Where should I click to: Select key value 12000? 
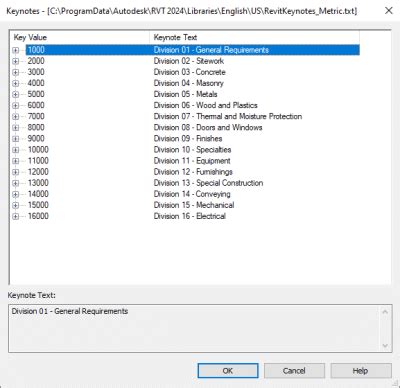[38, 172]
